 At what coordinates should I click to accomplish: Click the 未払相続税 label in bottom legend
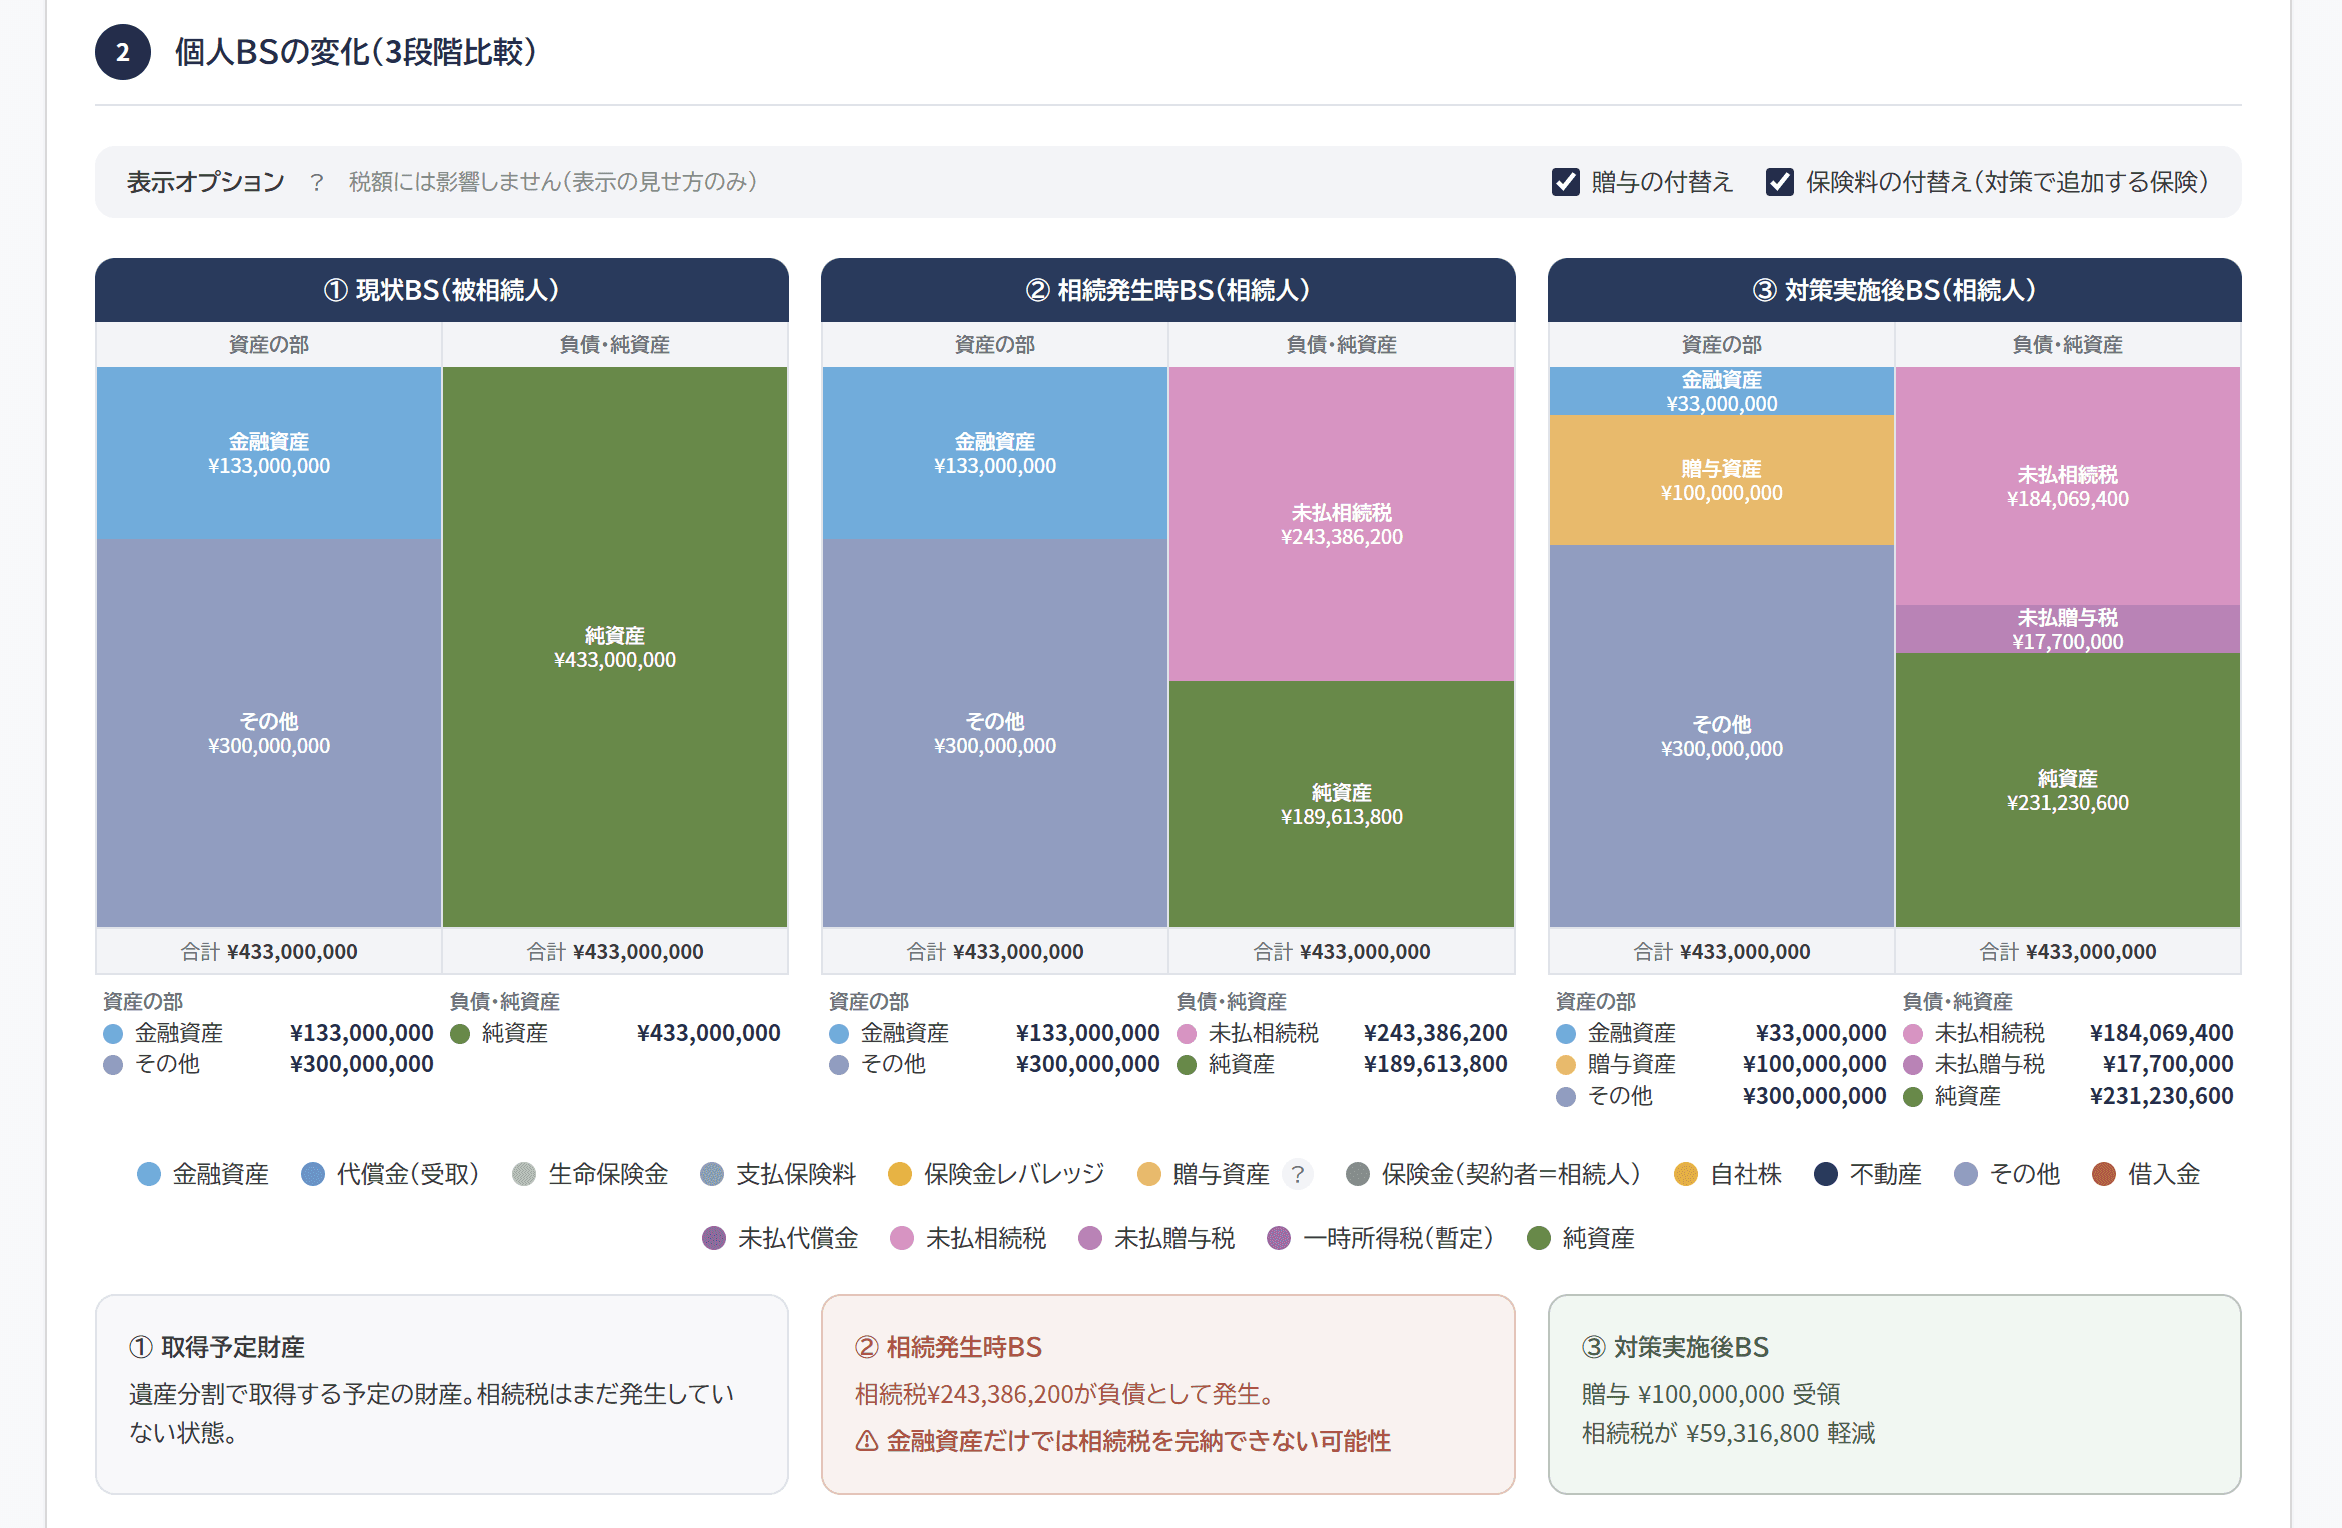[x=986, y=1238]
